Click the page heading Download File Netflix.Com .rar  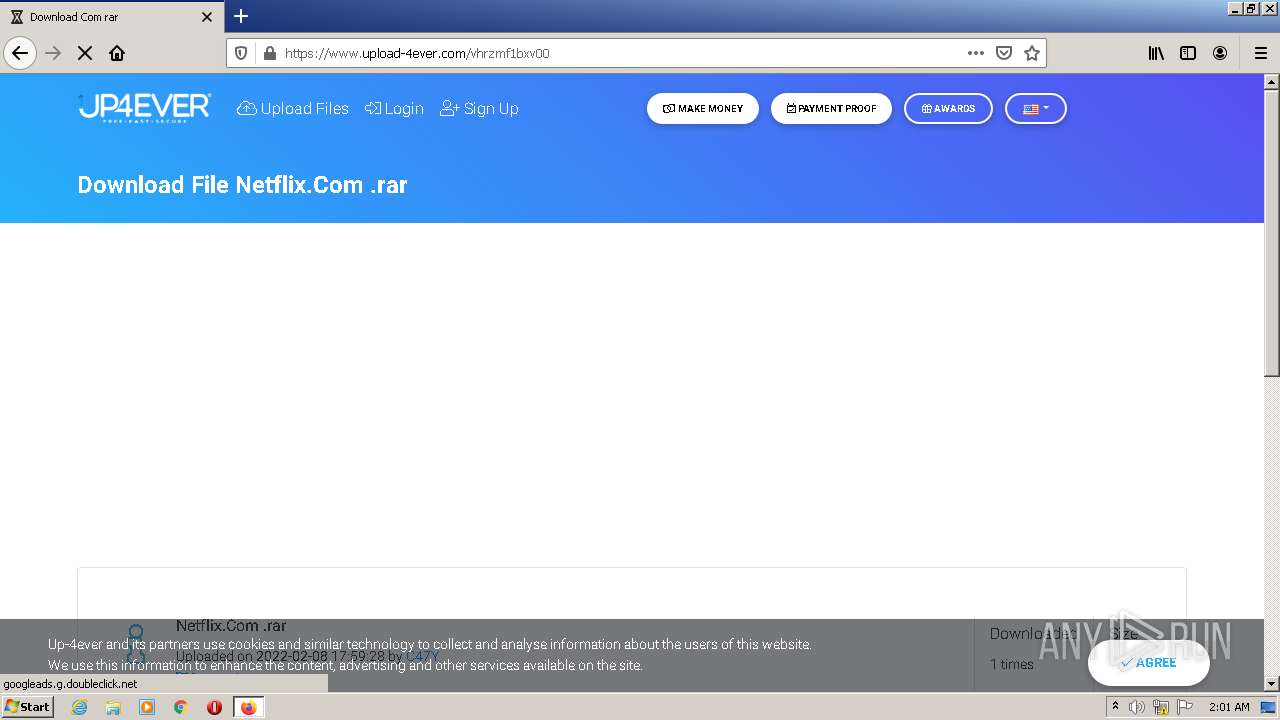[x=242, y=185]
